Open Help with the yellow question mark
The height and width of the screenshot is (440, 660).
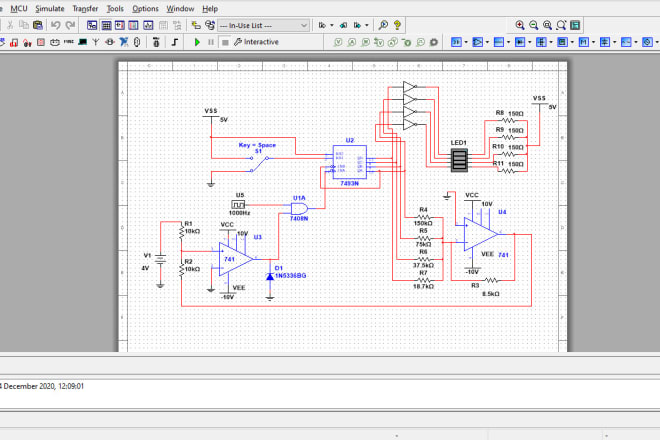click(397, 25)
